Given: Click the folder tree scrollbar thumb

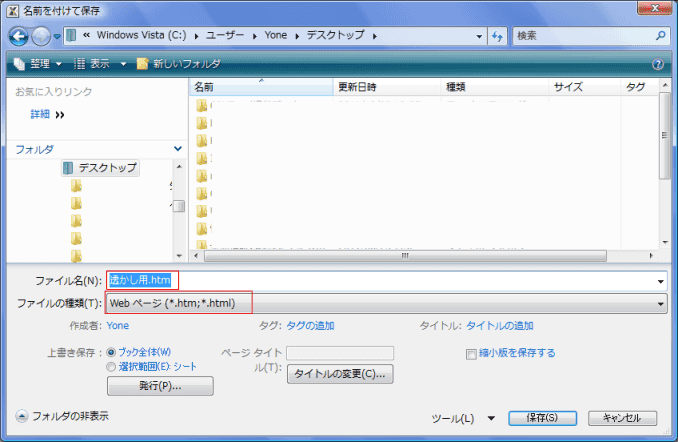Looking at the screenshot, I should [179, 206].
